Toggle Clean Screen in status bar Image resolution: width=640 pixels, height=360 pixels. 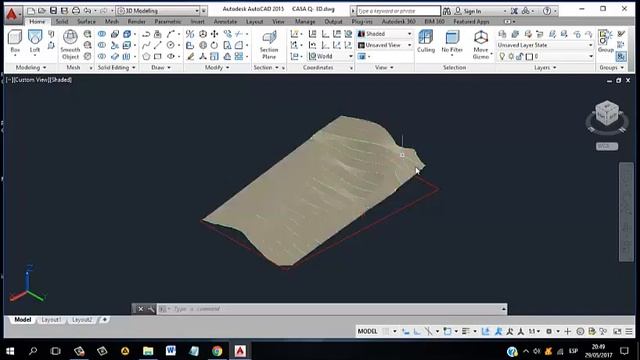[x=617, y=331]
